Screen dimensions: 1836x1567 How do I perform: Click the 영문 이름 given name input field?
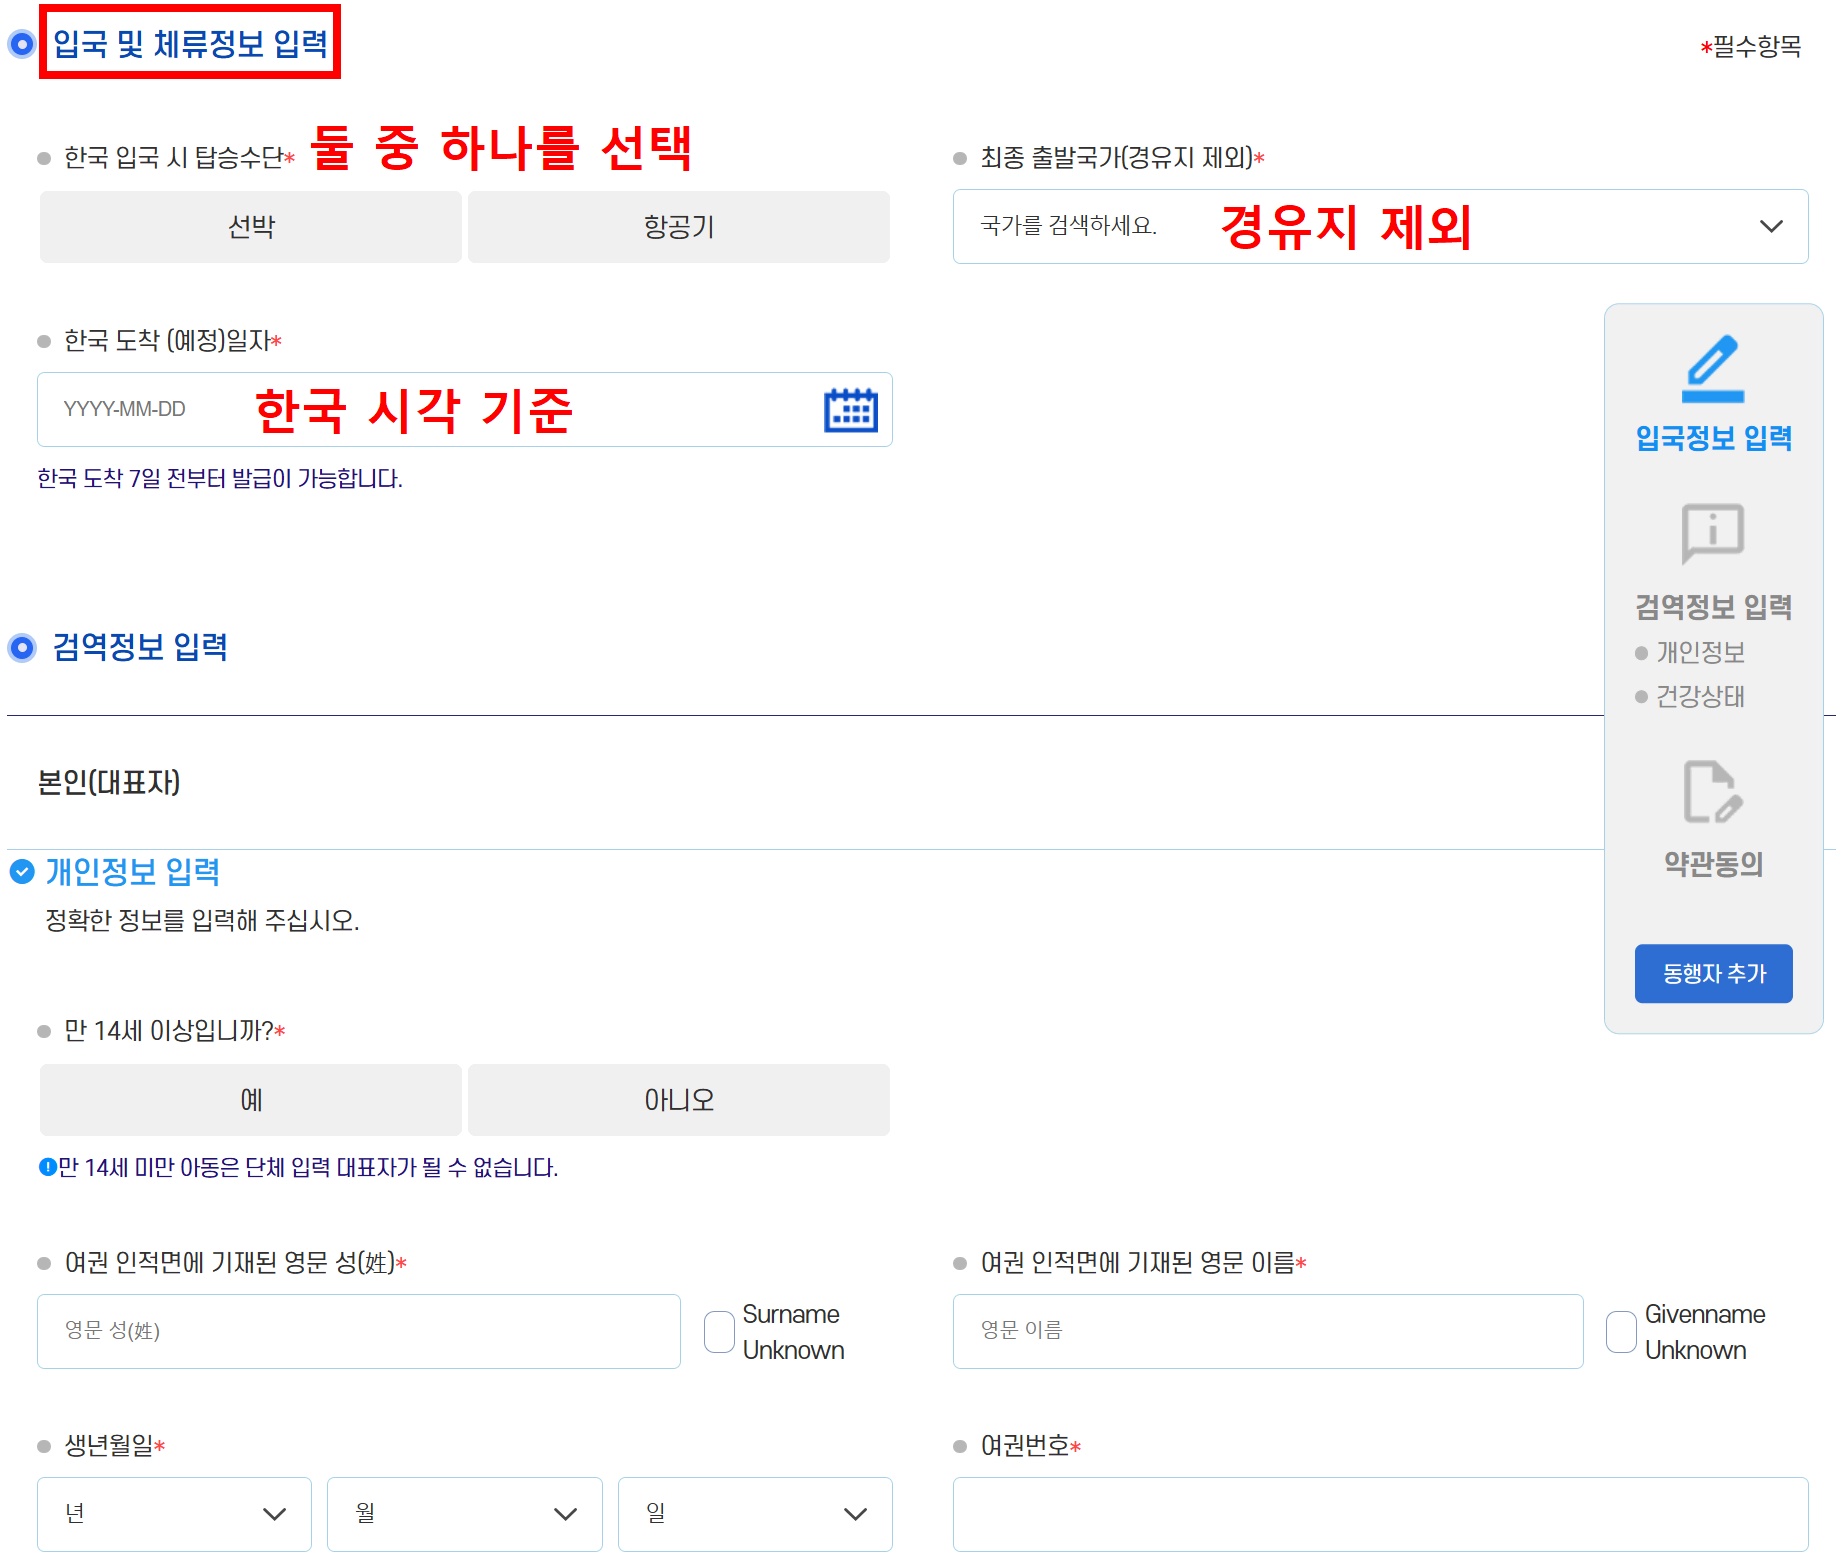[1268, 1332]
